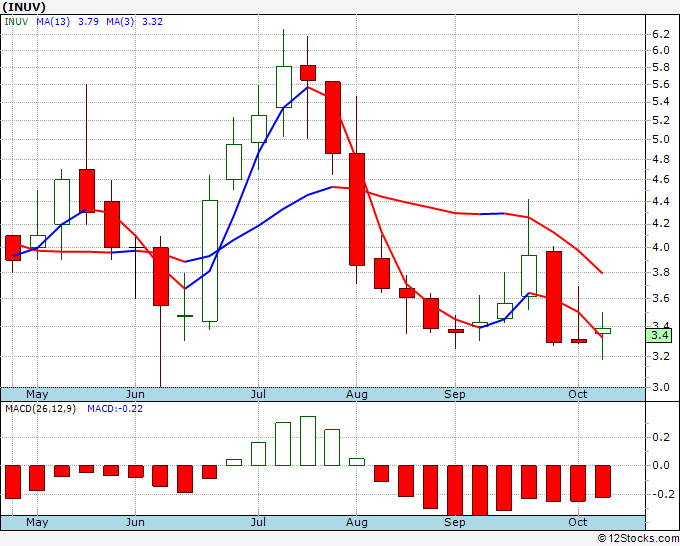
Task: Click the 5.0 price axis label
Action: pos(660,139)
